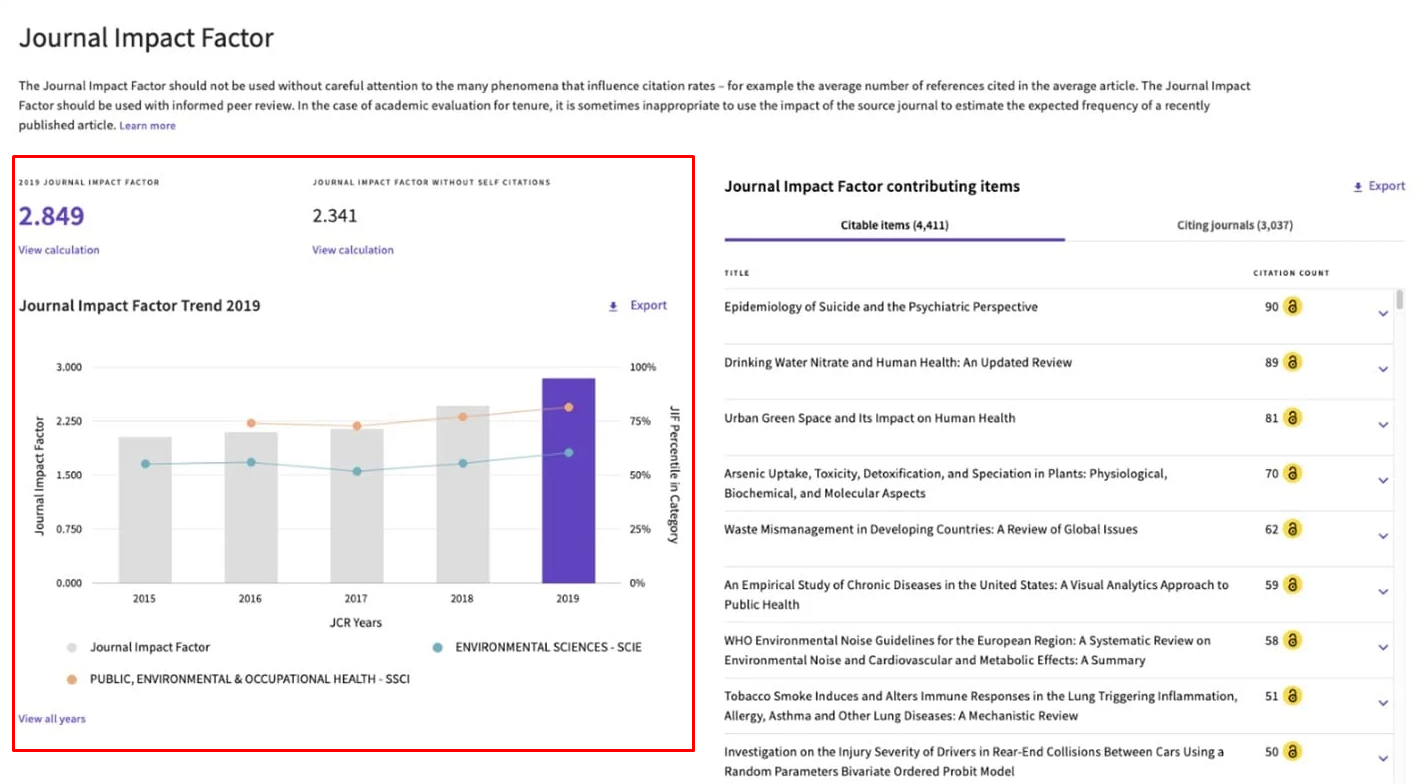Click the Export icon above the trend chart
The image size is (1417, 784).
613,306
